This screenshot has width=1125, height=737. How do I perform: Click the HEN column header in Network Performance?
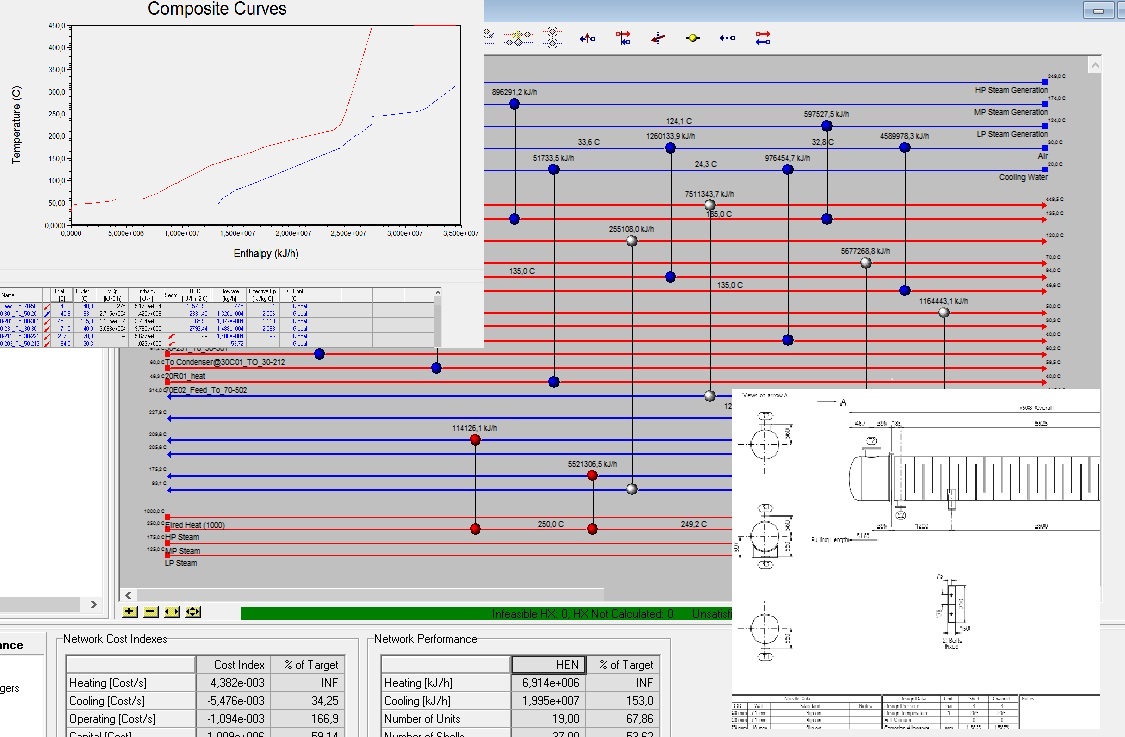pos(550,664)
